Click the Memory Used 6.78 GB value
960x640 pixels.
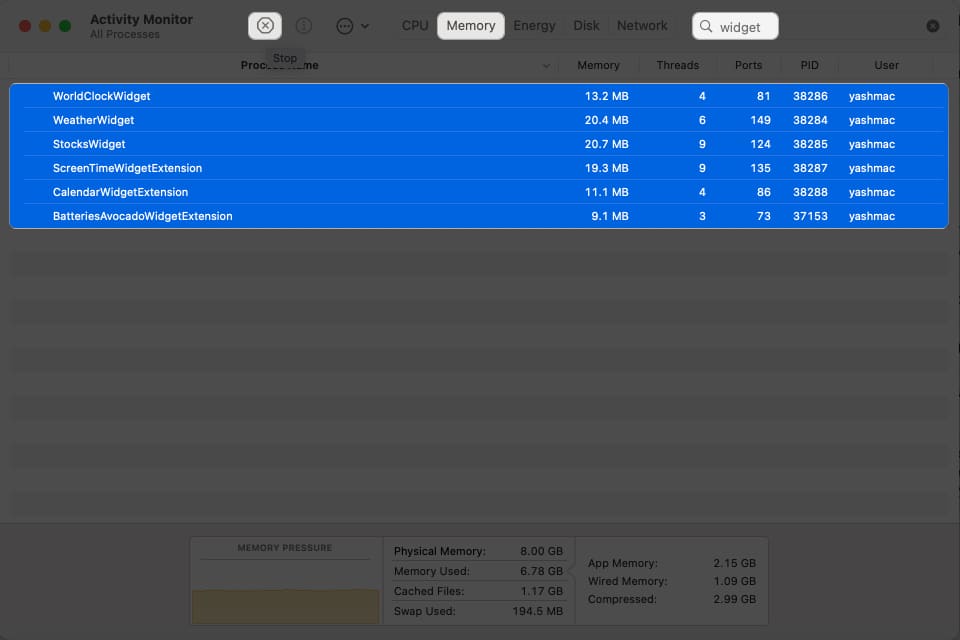[x=541, y=571]
